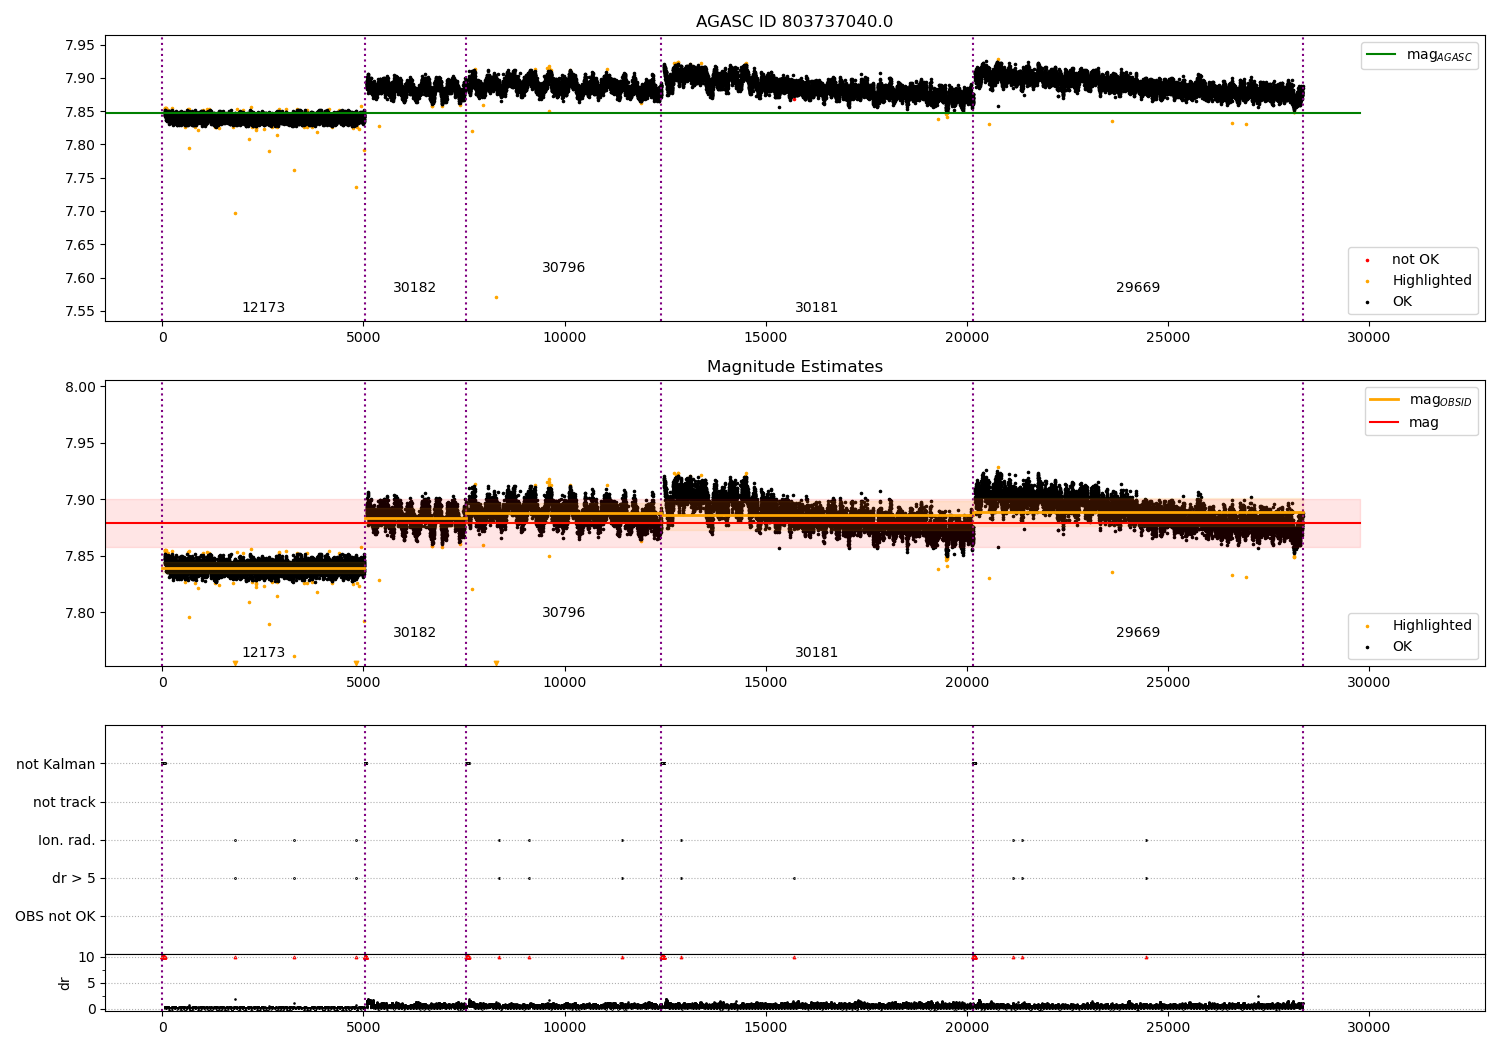
Task: Click obsid label 29669 in Magnitude Estimates plot
Action: (x=1138, y=633)
